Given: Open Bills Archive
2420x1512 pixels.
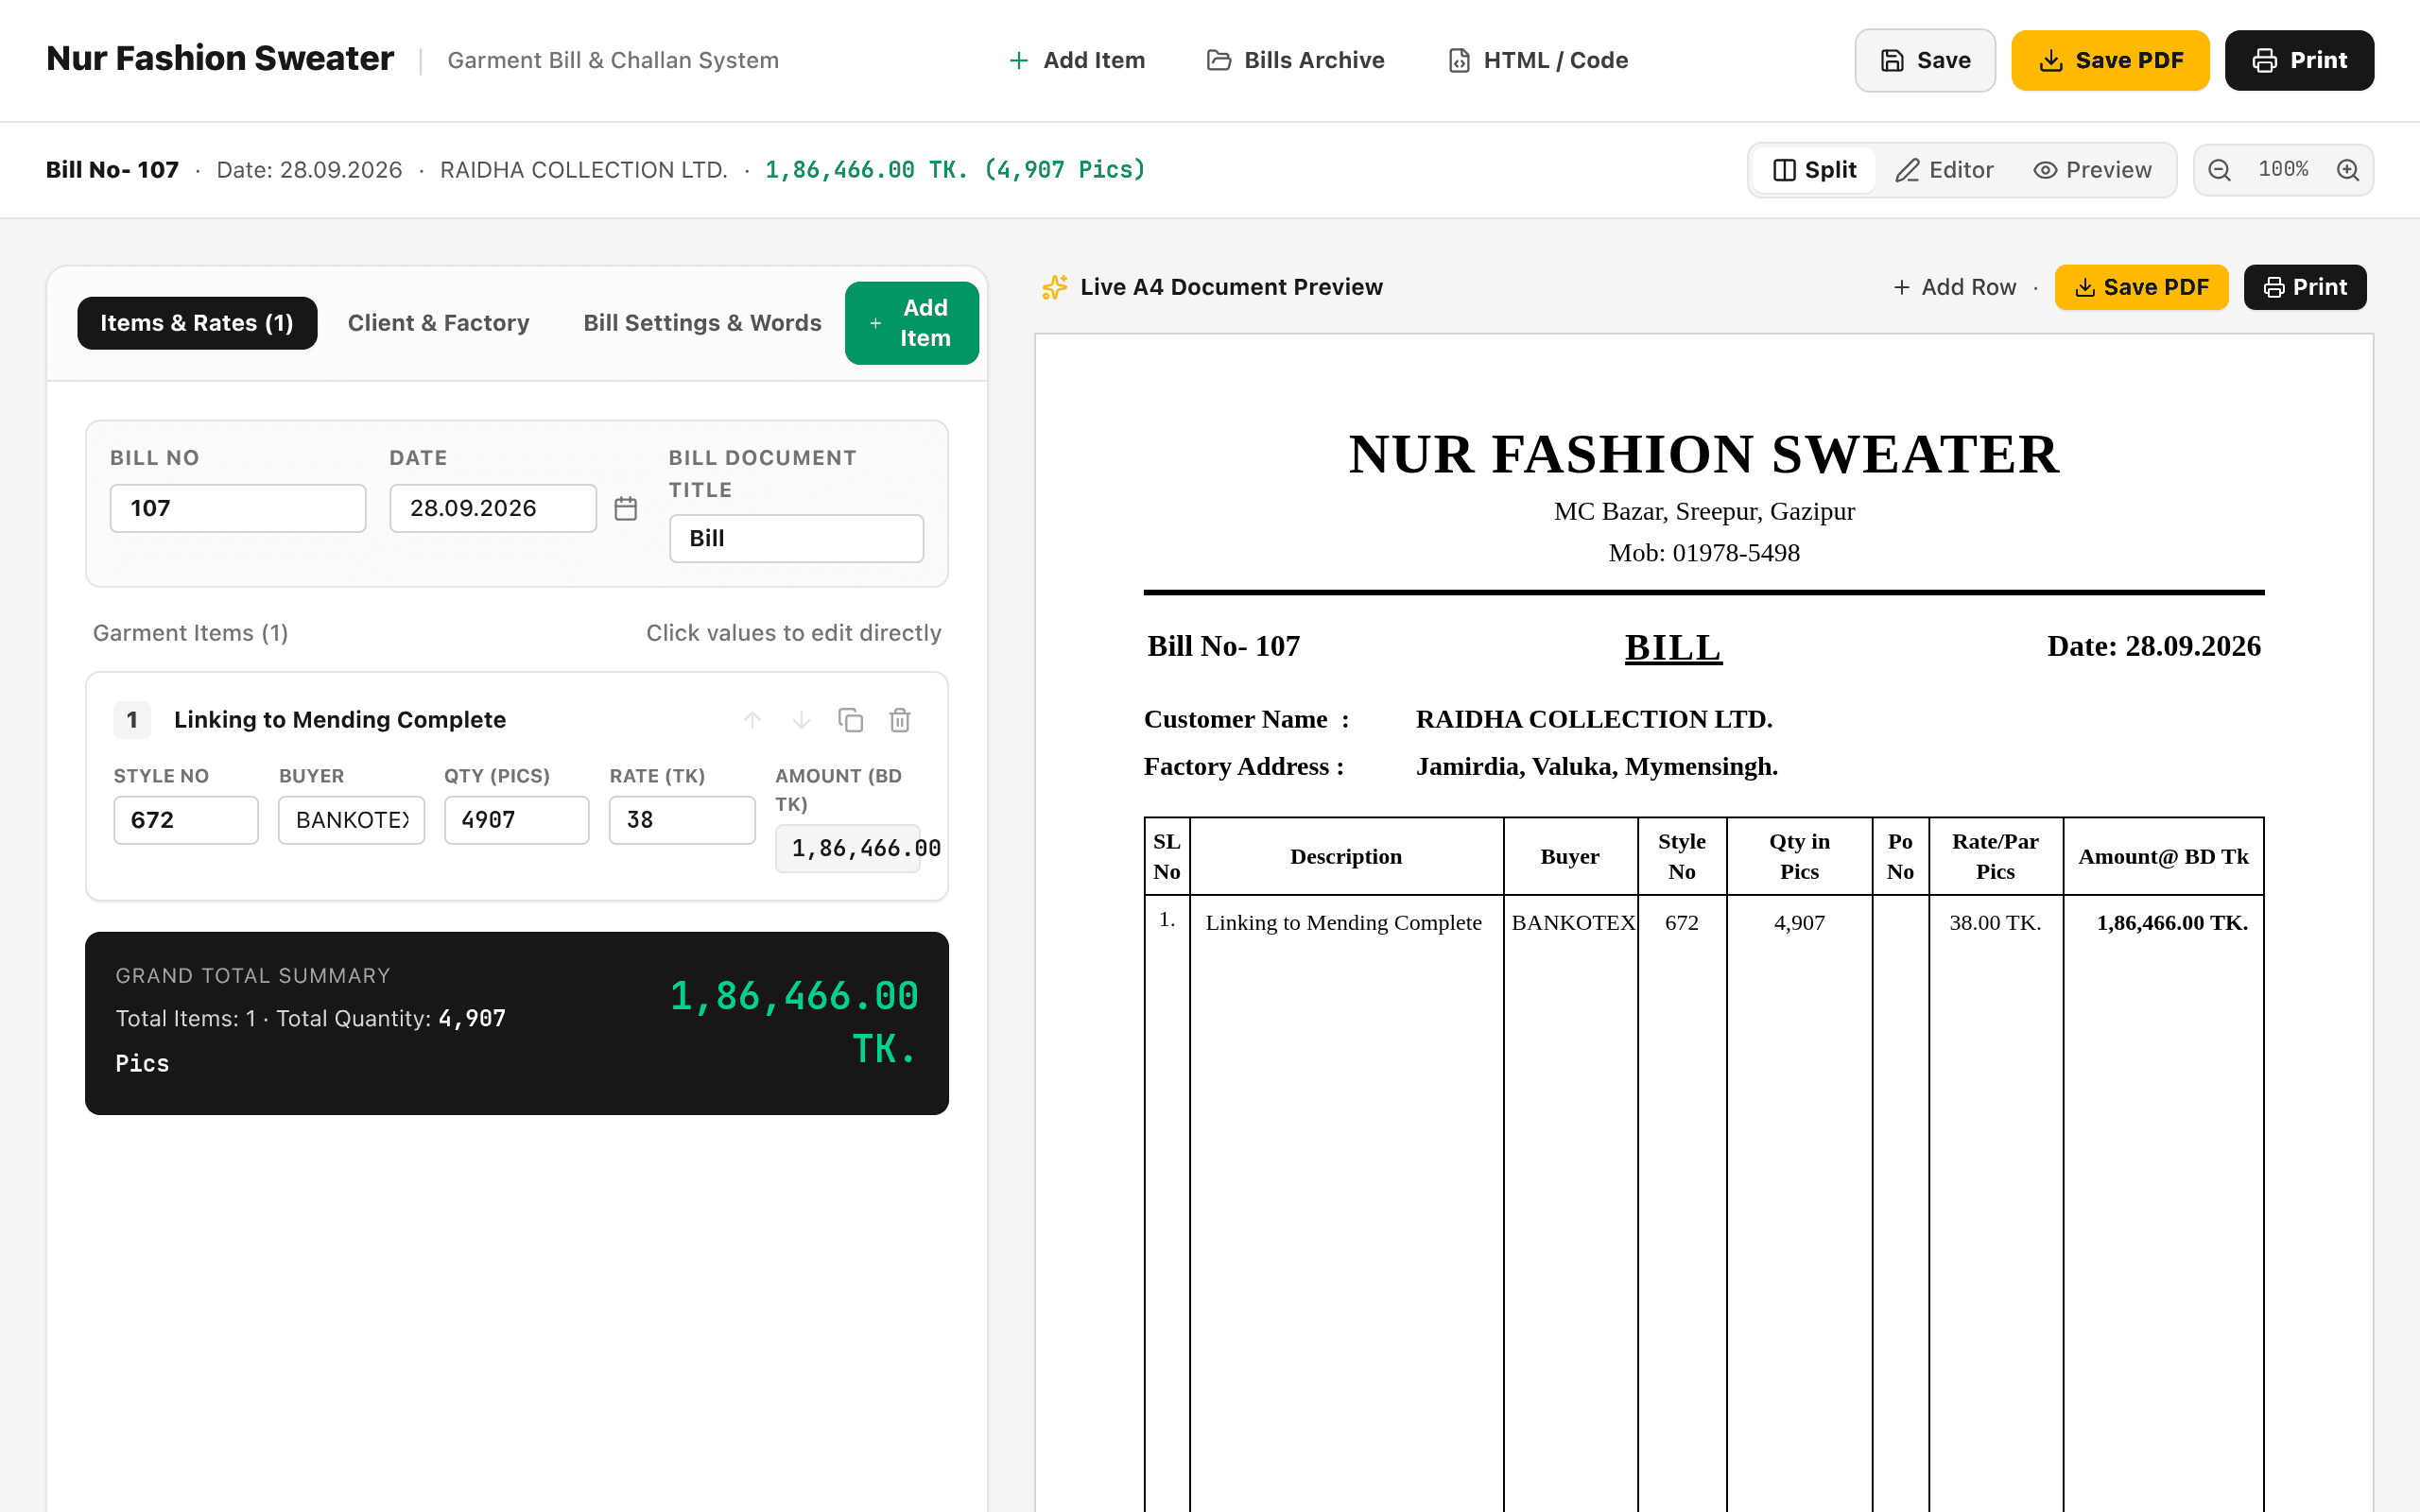Looking at the screenshot, I should point(1296,60).
